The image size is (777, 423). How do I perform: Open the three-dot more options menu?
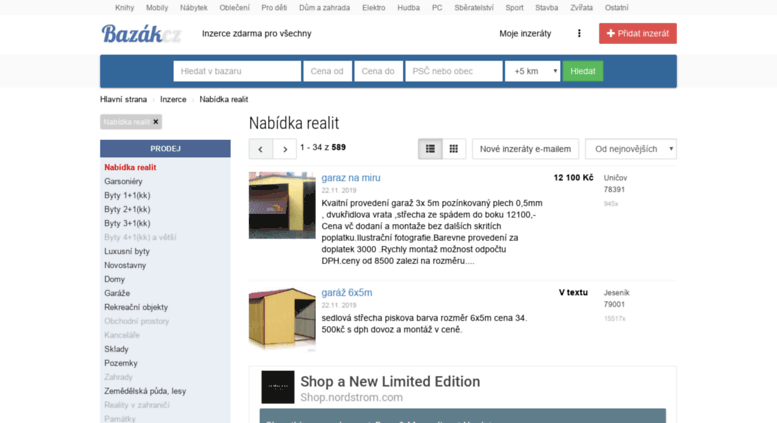579,34
